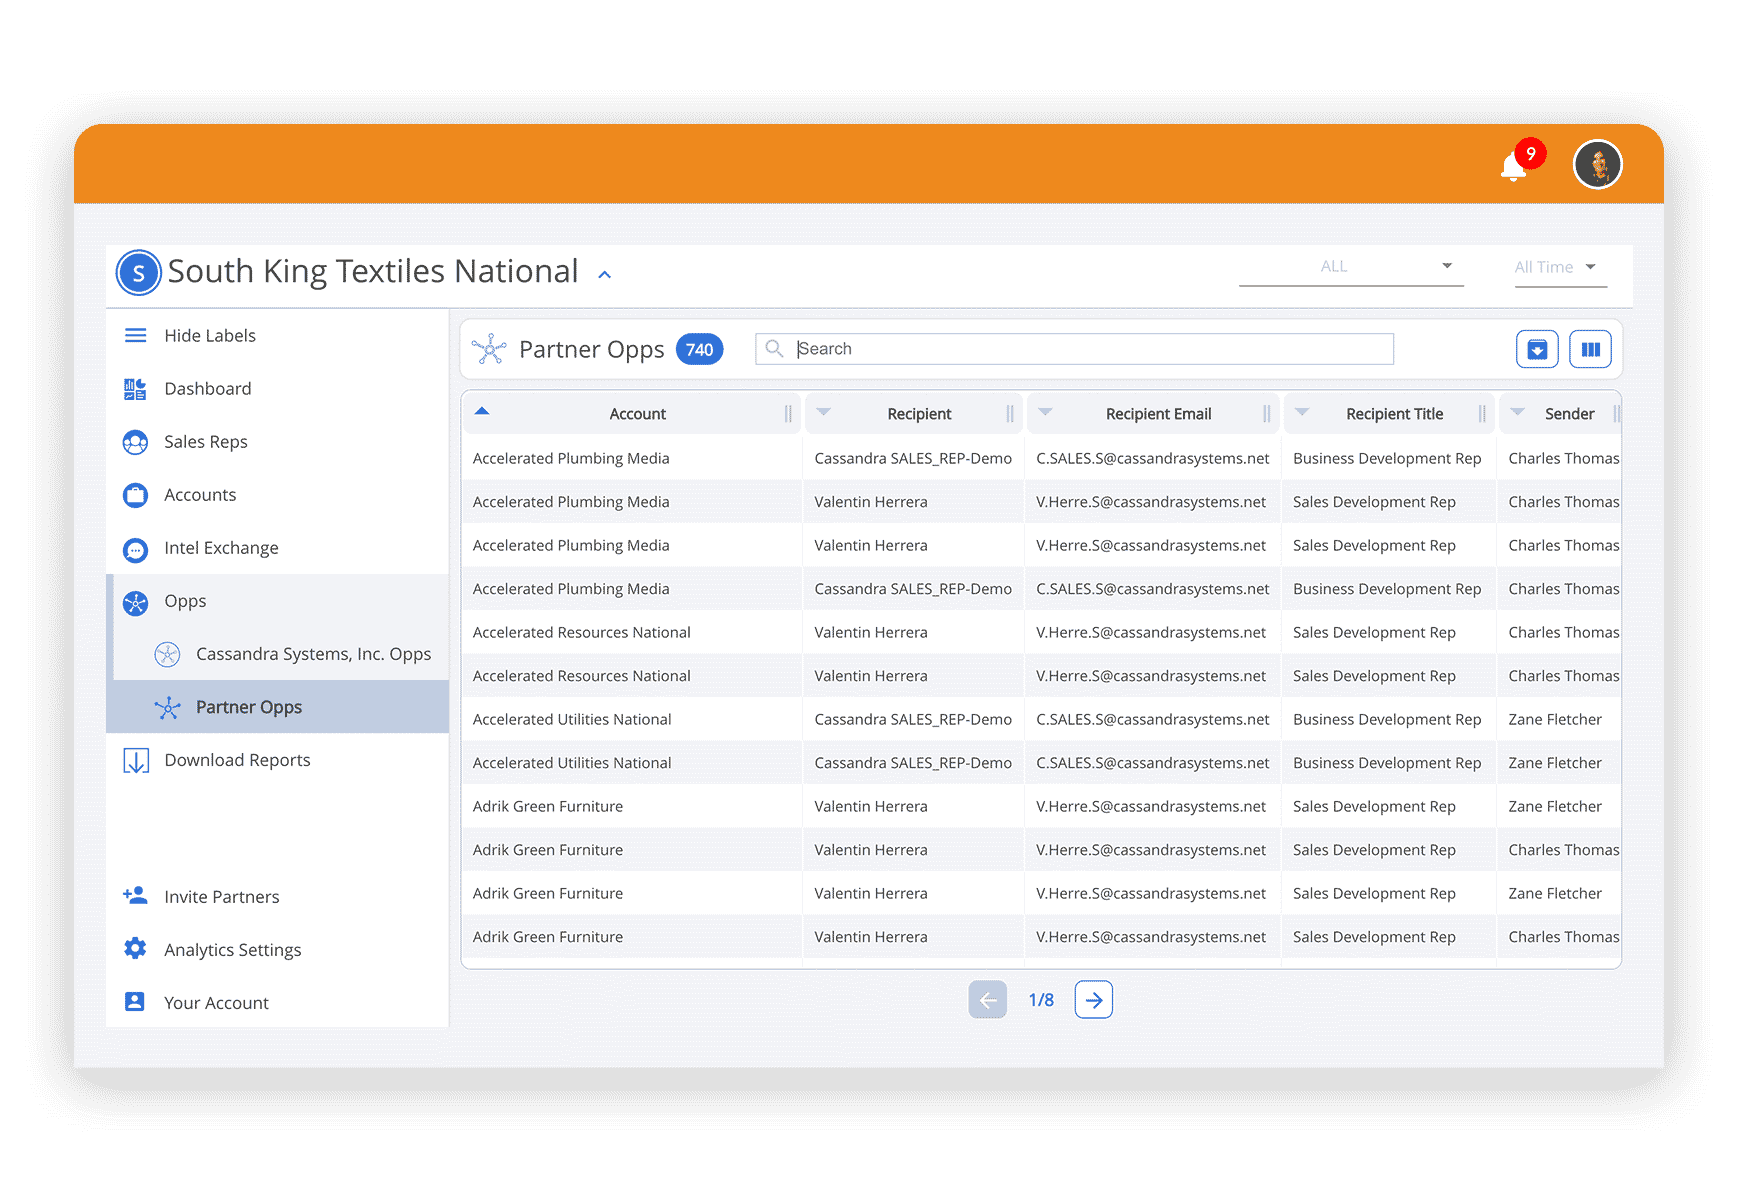Screen dimensions: 1744x1191
Task: Click the first row's Cassandra SALES_REP-Demo recipient
Action: pos(912,458)
